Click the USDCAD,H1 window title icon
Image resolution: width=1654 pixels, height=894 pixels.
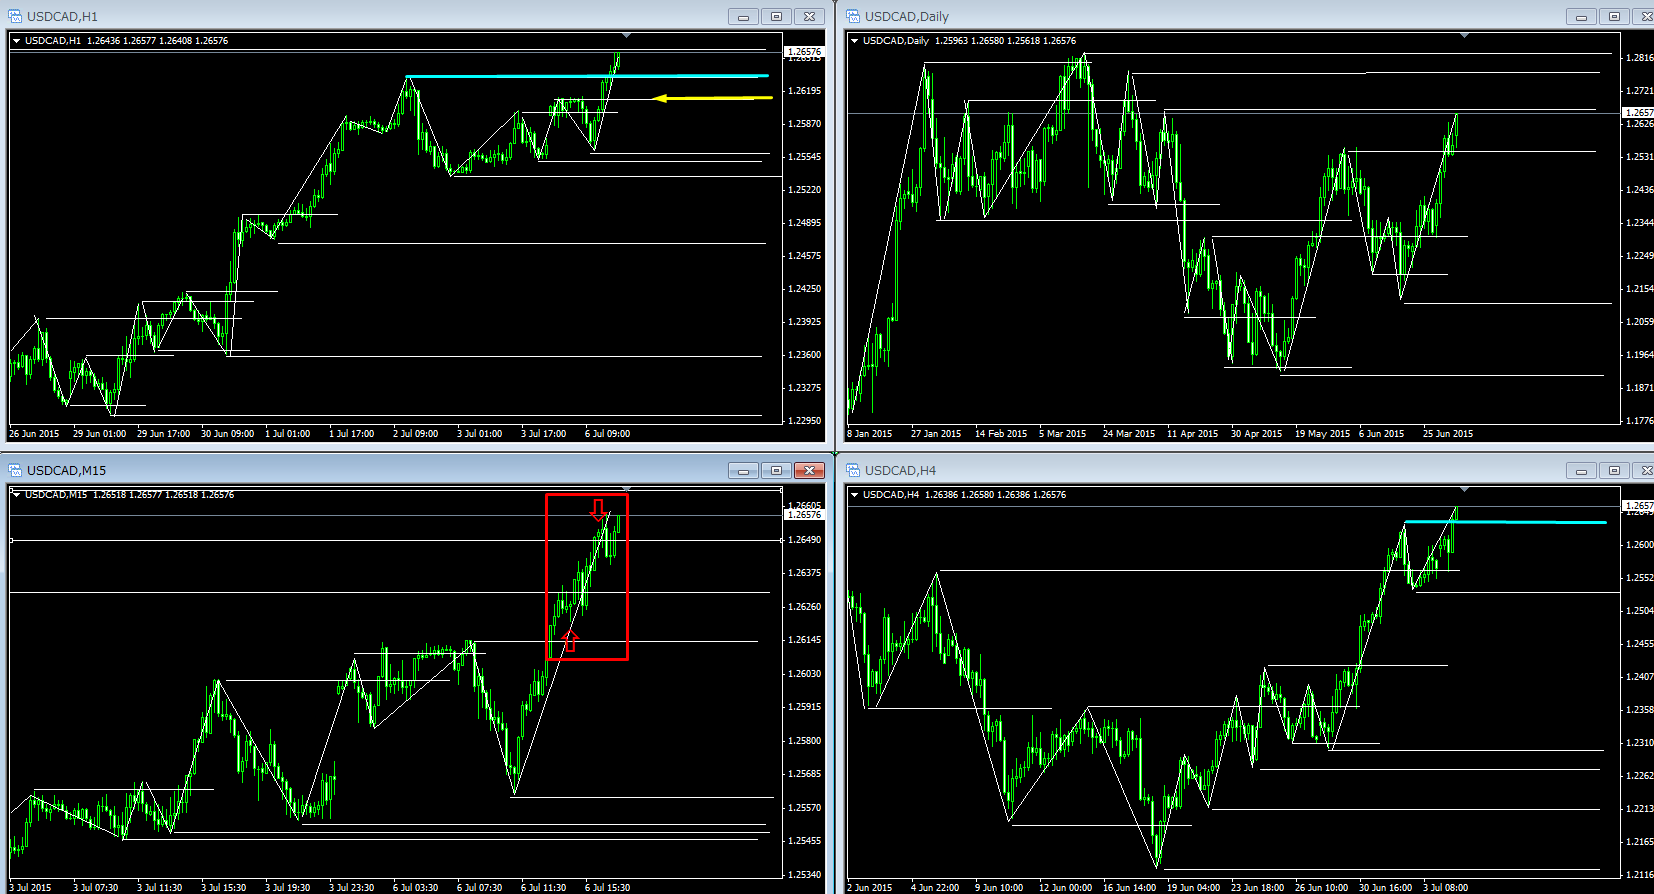pos(15,16)
